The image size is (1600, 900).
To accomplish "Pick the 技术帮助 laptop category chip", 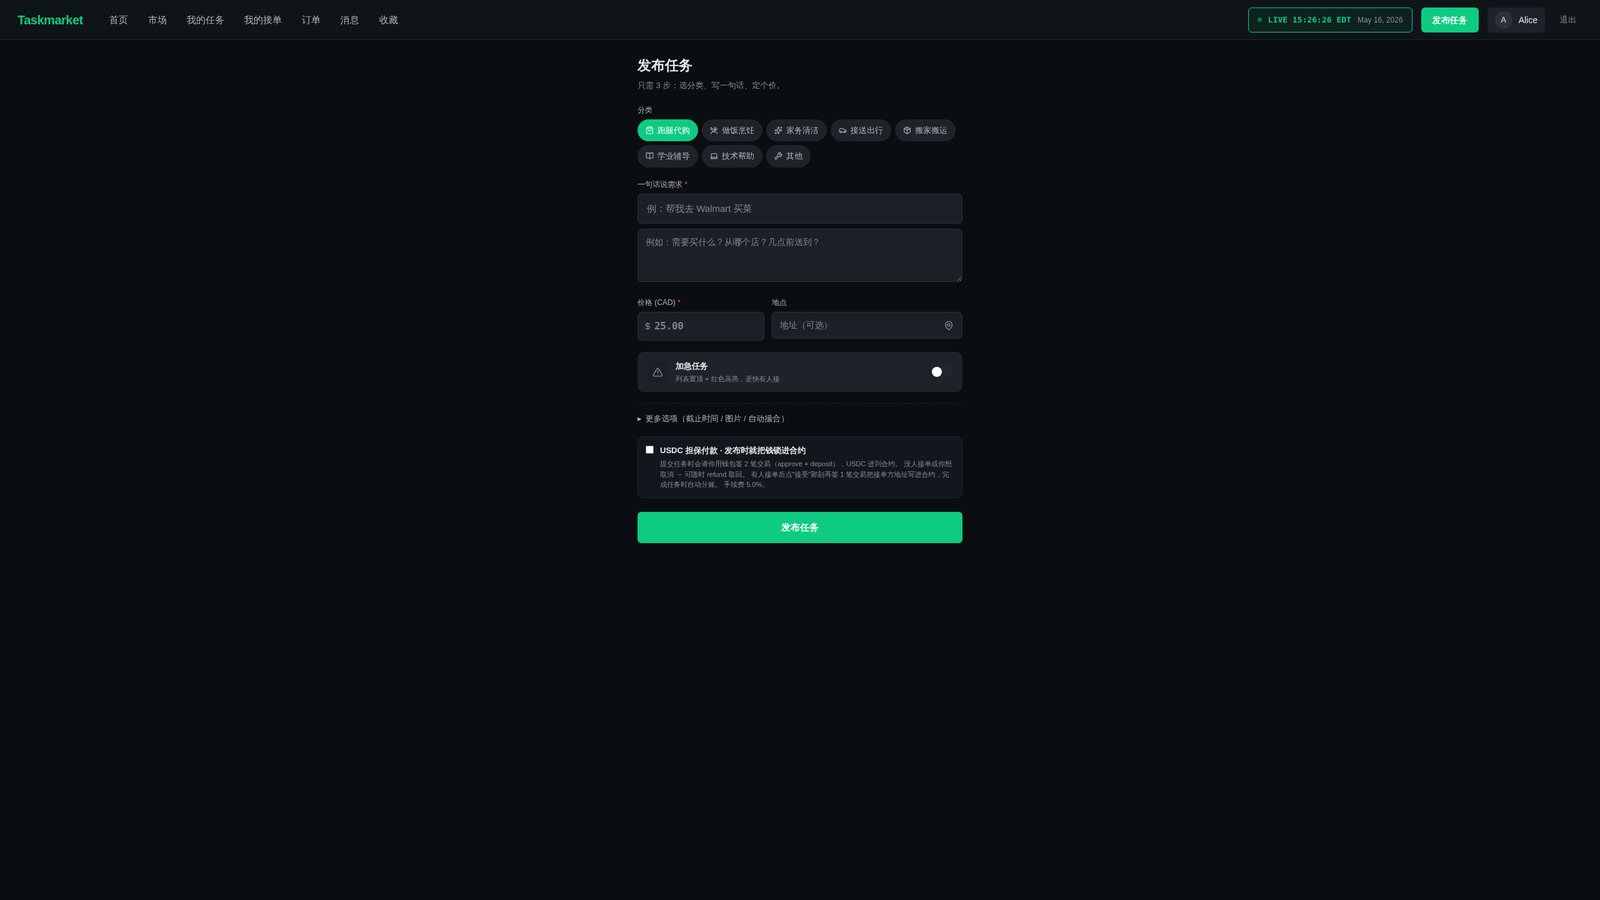I will coord(732,156).
